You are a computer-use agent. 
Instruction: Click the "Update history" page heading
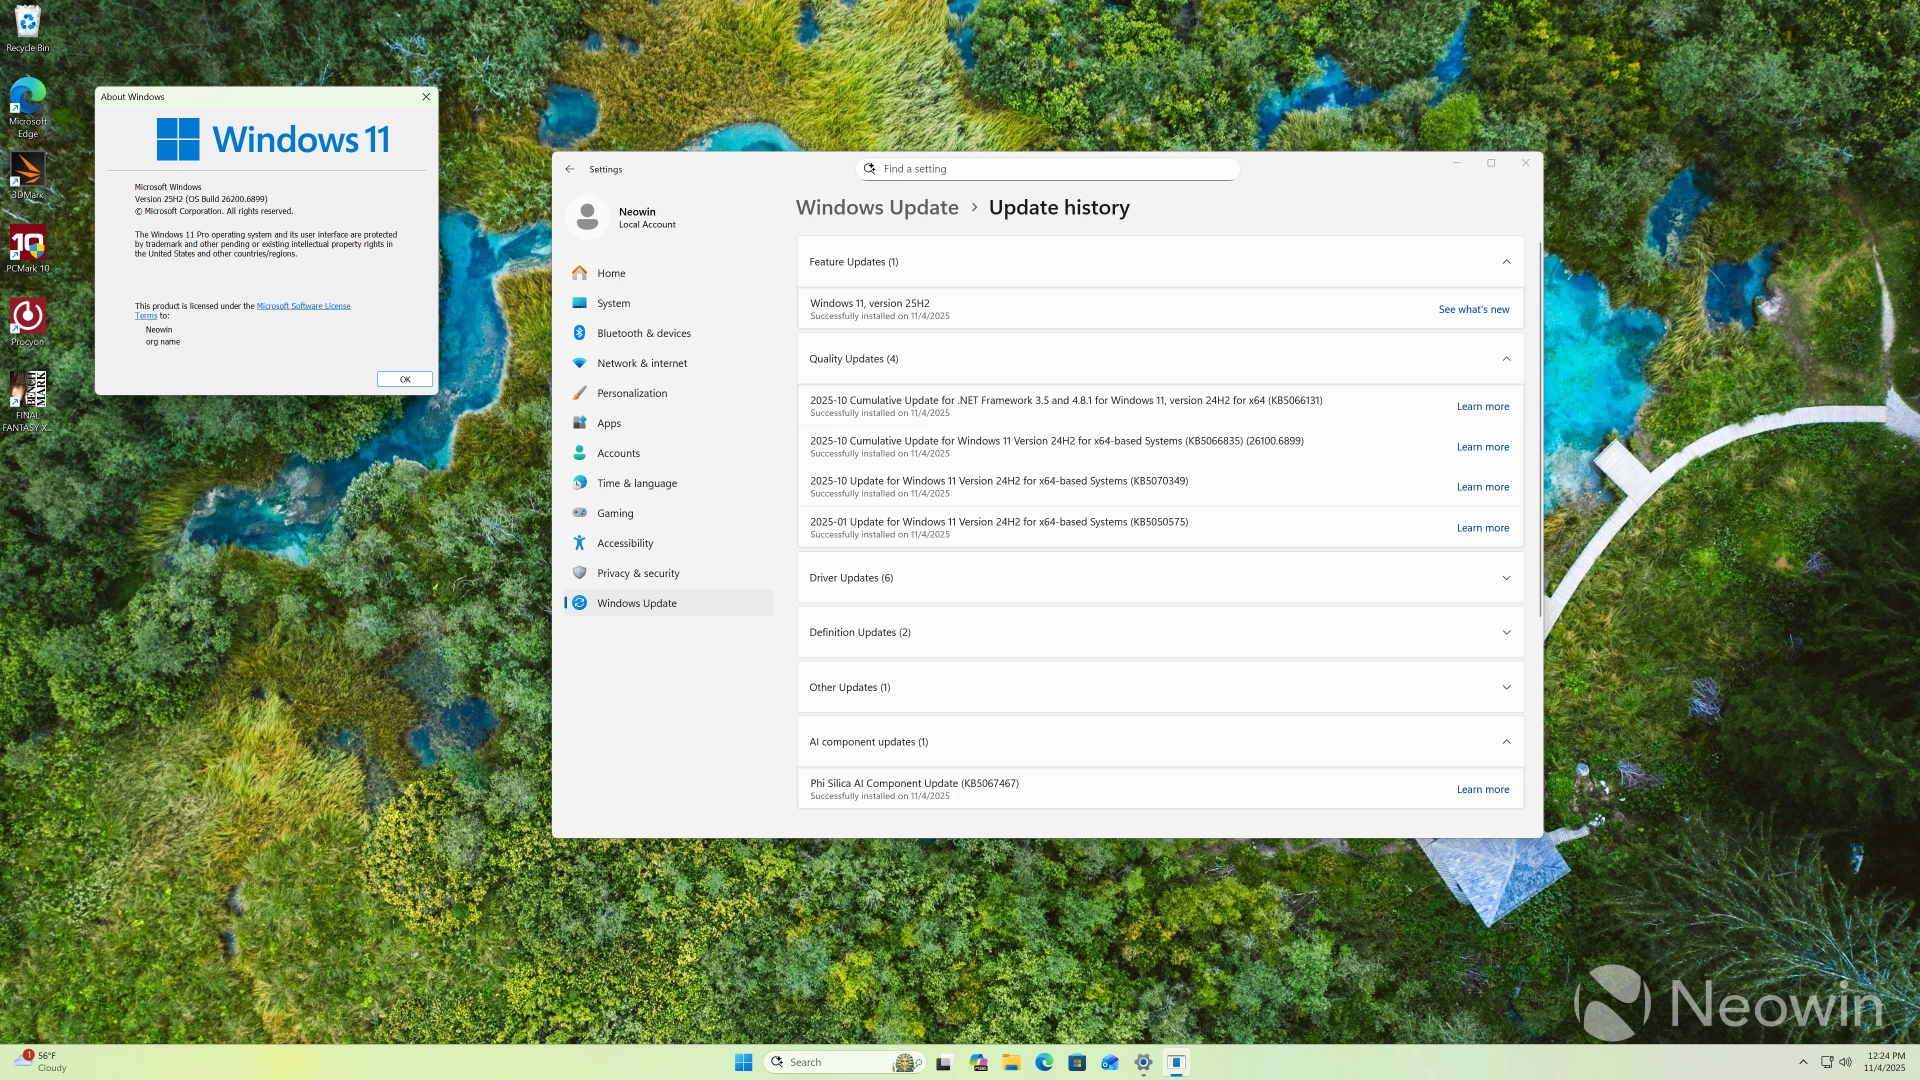tap(1059, 208)
